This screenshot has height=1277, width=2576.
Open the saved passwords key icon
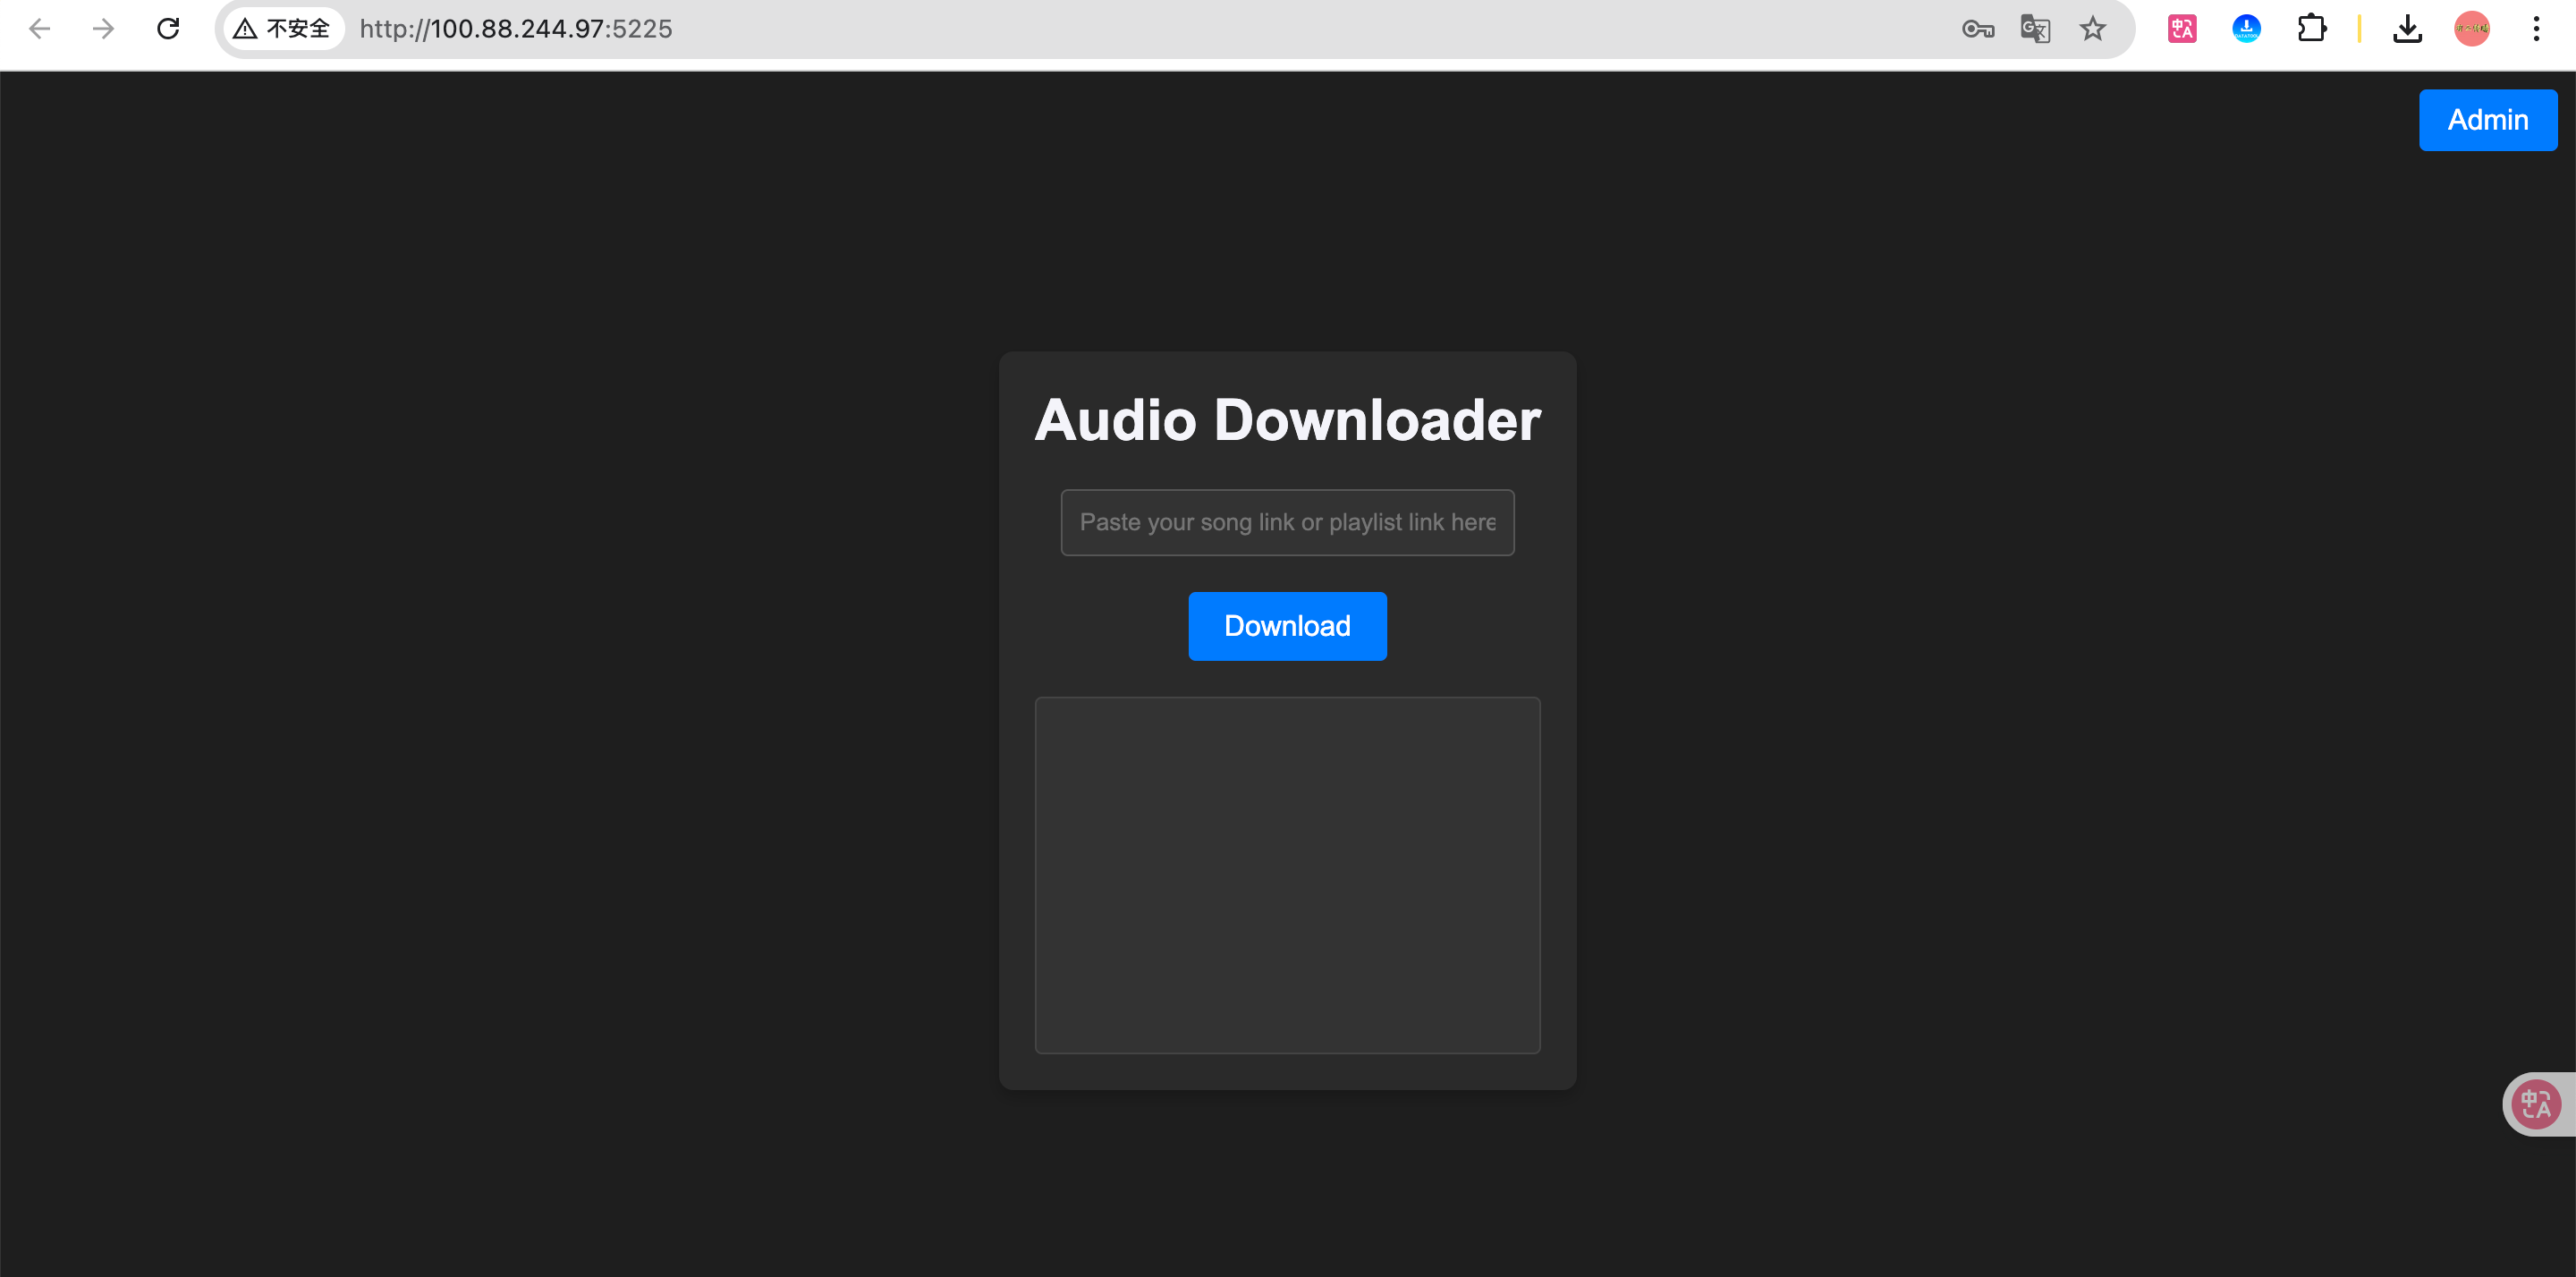click(1977, 29)
